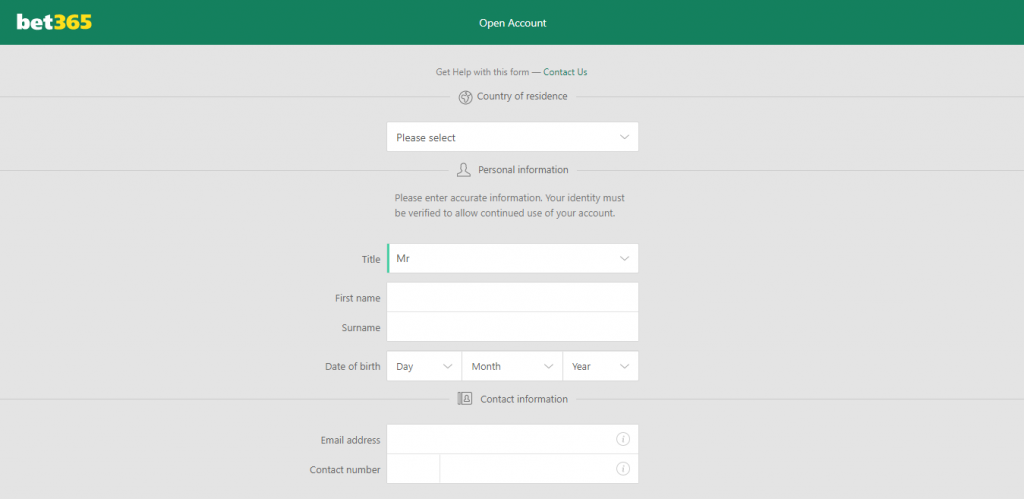Viewport: 1024px width, 499px height.
Task: Open the Year dropdown for date of birth
Action: (x=601, y=366)
